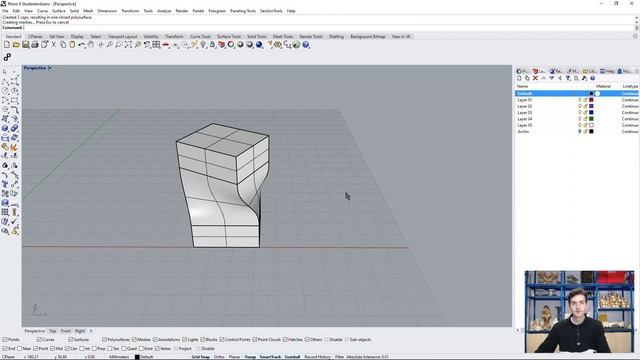Viewport: 640px width, 360px height.
Task: Toggle Layer 01 visibility lightbulb
Action: [580, 100]
